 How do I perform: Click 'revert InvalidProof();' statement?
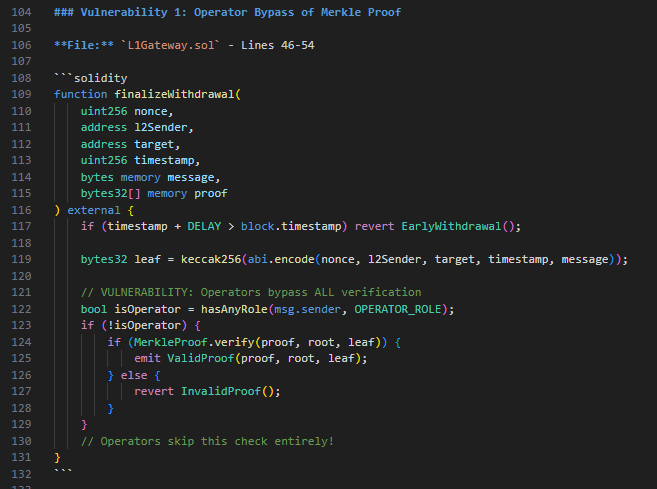[207, 392]
